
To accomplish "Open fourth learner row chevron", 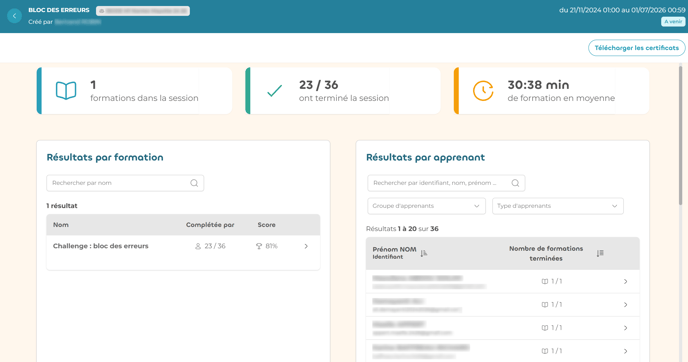I will [x=626, y=351].
